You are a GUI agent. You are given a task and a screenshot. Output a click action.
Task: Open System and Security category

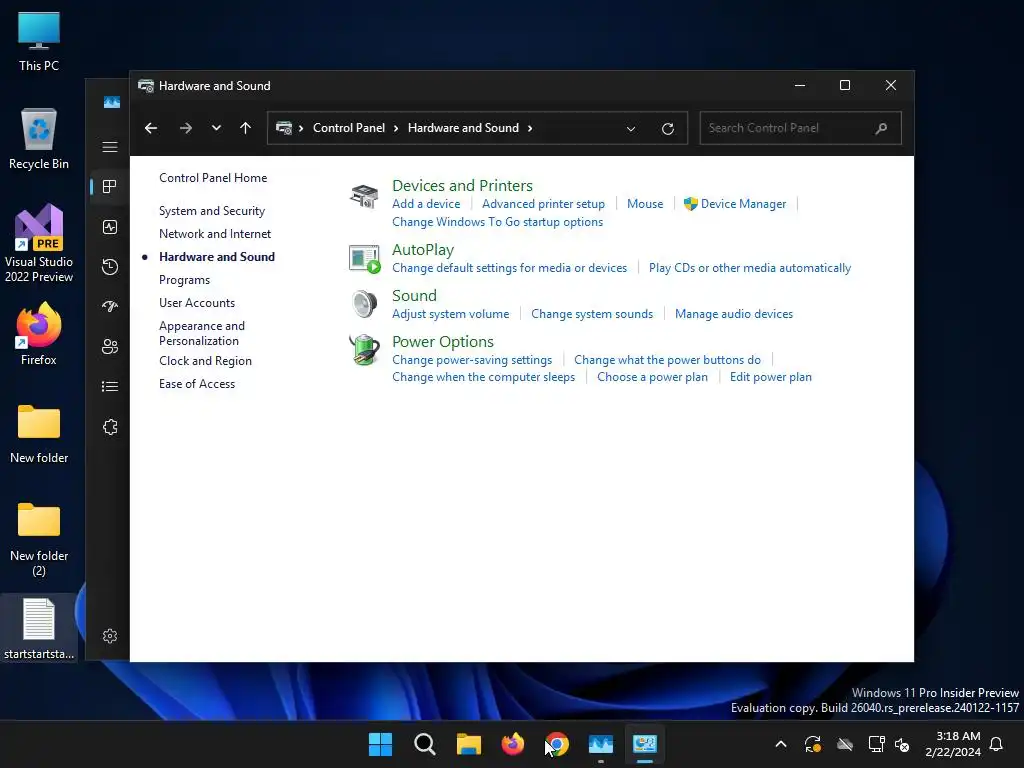pyautogui.click(x=212, y=211)
